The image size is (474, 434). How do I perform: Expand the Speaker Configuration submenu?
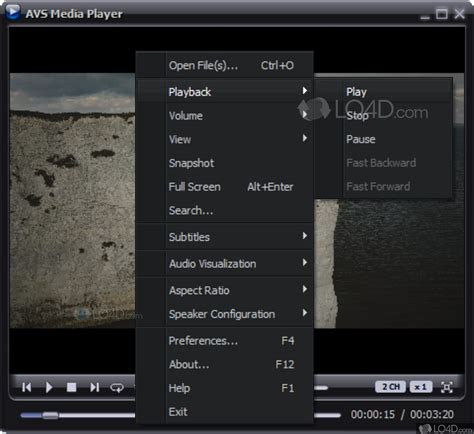tap(224, 314)
